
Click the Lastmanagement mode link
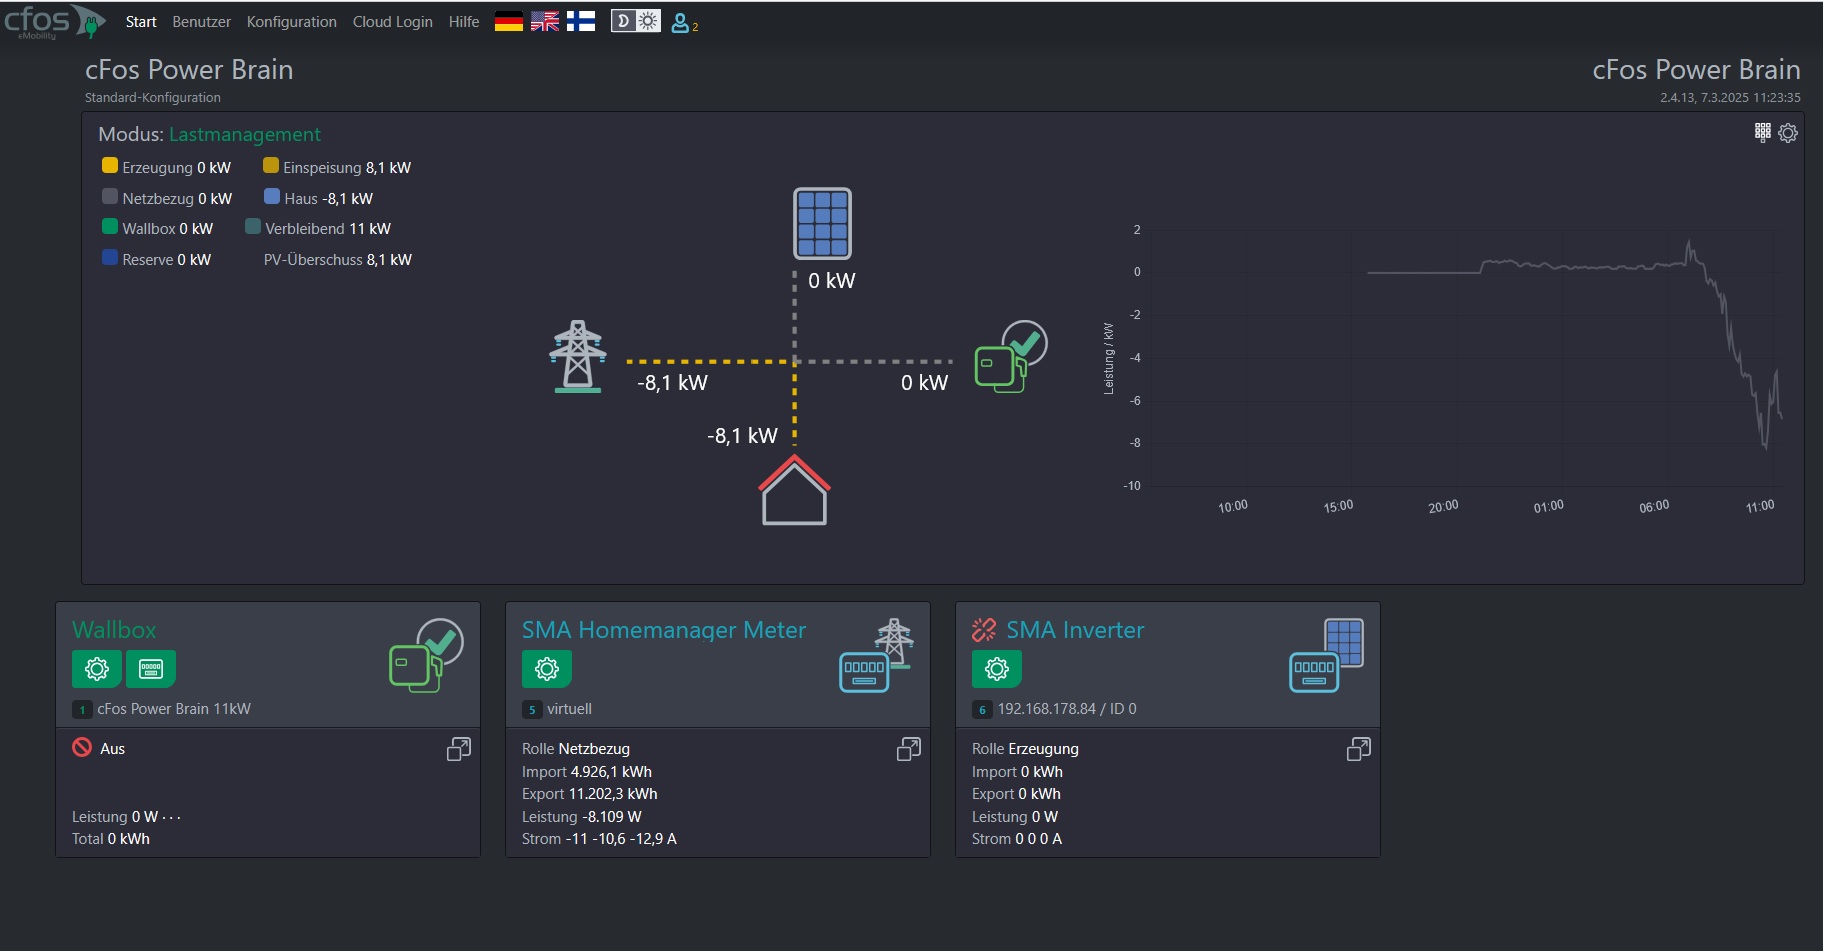coord(245,134)
